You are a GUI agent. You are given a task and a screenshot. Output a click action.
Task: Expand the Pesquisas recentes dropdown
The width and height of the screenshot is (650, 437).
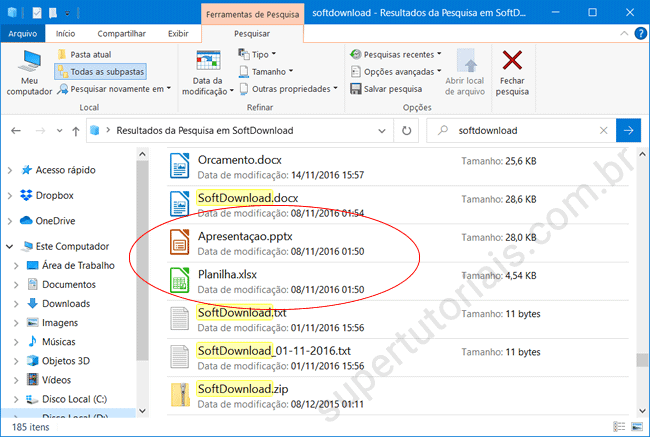pyautogui.click(x=396, y=54)
